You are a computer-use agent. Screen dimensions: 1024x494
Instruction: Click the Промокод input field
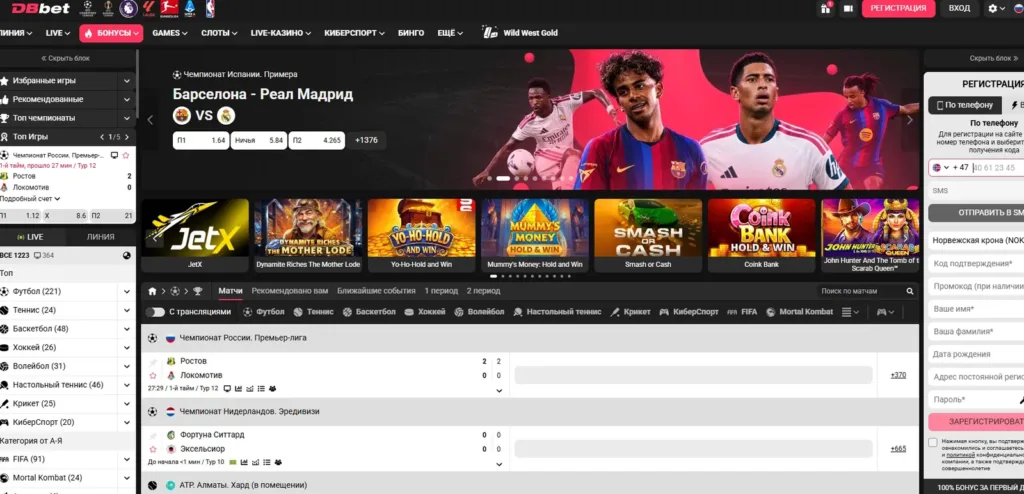coord(976,286)
